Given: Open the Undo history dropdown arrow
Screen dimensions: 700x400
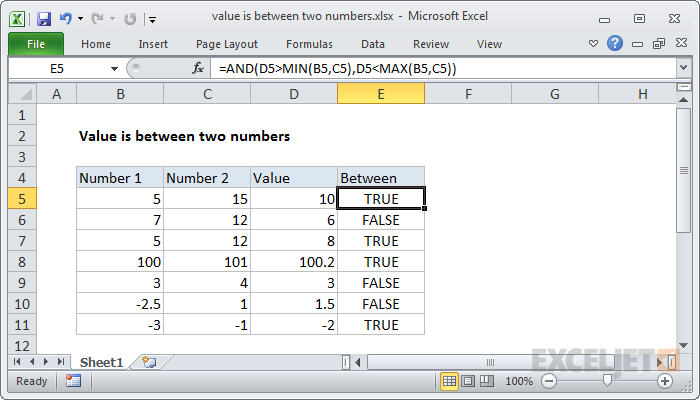Looking at the screenshot, I should (80, 19).
